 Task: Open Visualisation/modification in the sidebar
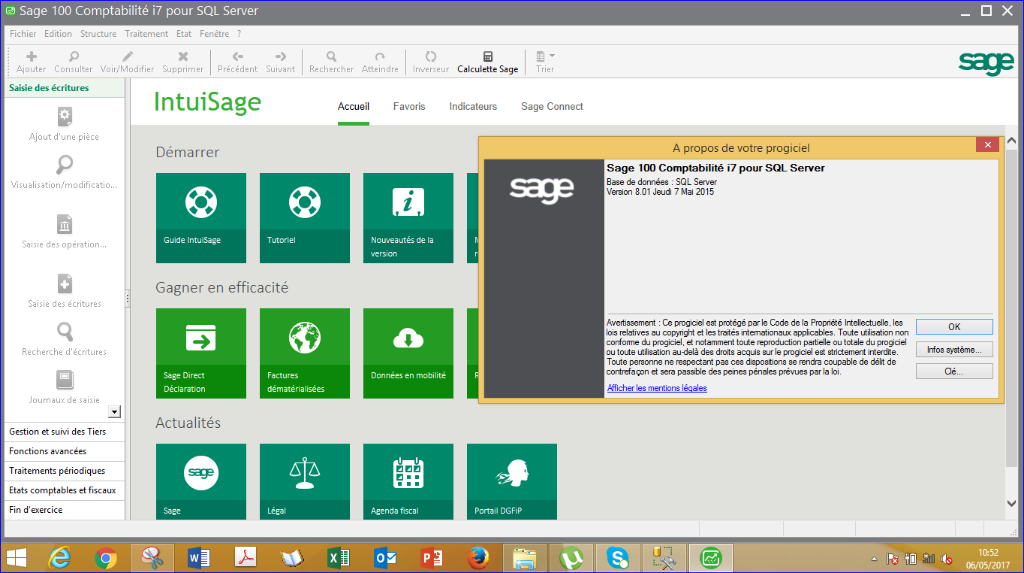point(64,172)
